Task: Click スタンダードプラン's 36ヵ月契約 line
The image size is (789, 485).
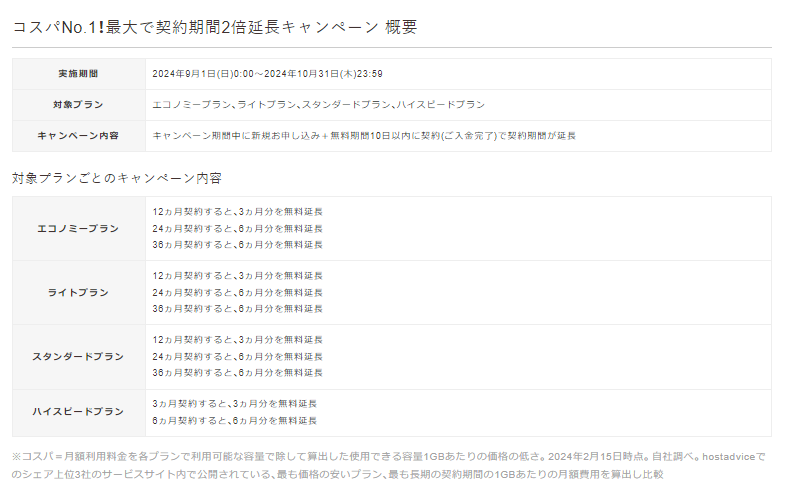Action: pyautogui.click(x=237, y=372)
